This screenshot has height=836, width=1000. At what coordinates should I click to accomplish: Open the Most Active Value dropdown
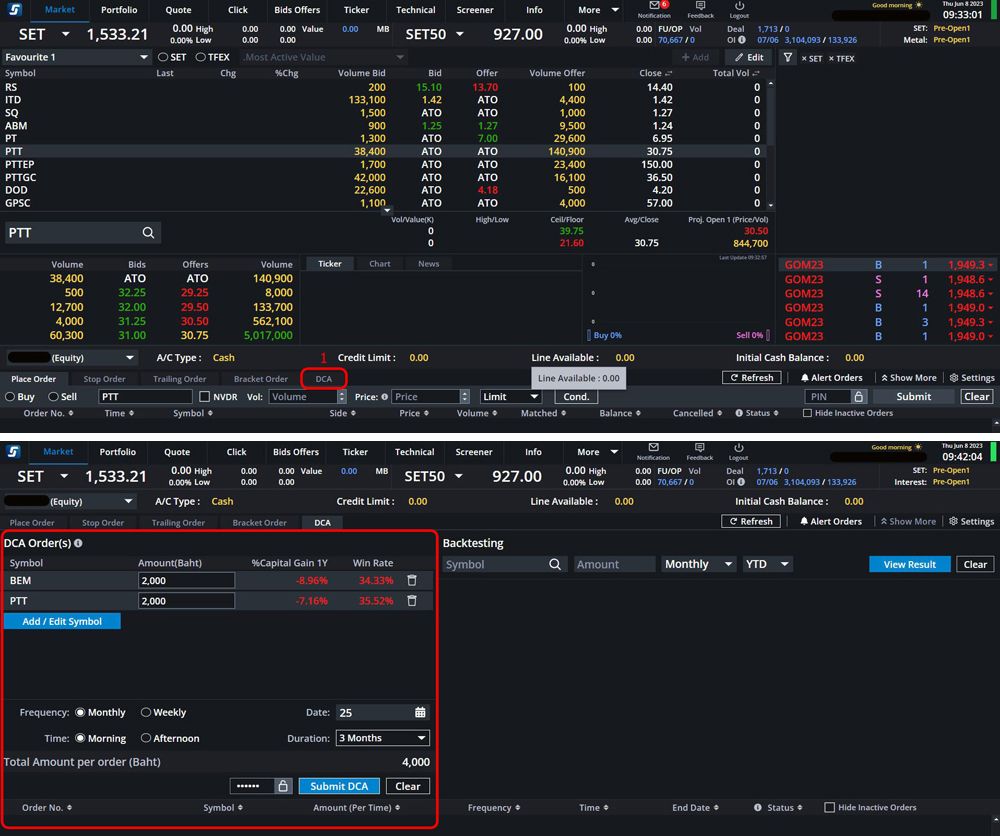pyautogui.click(x=324, y=57)
